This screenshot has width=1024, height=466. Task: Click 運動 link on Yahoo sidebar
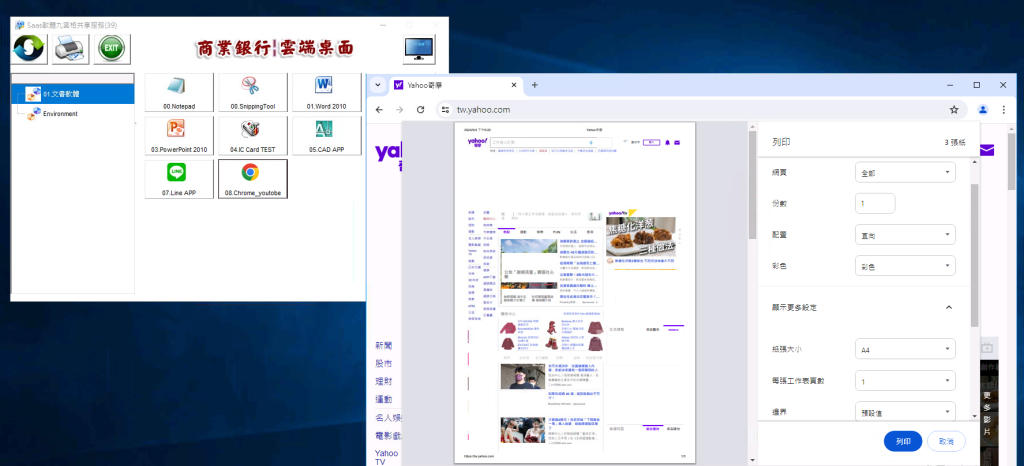[x=384, y=399]
